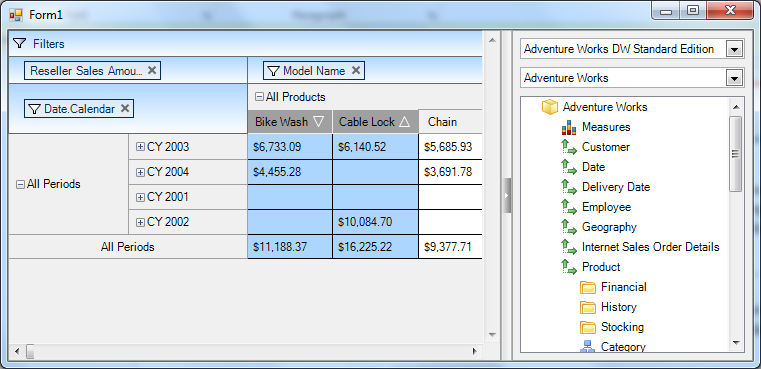Viewport: 761px width, 369px height.
Task: Remove the Model Name field
Action: (356, 70)
